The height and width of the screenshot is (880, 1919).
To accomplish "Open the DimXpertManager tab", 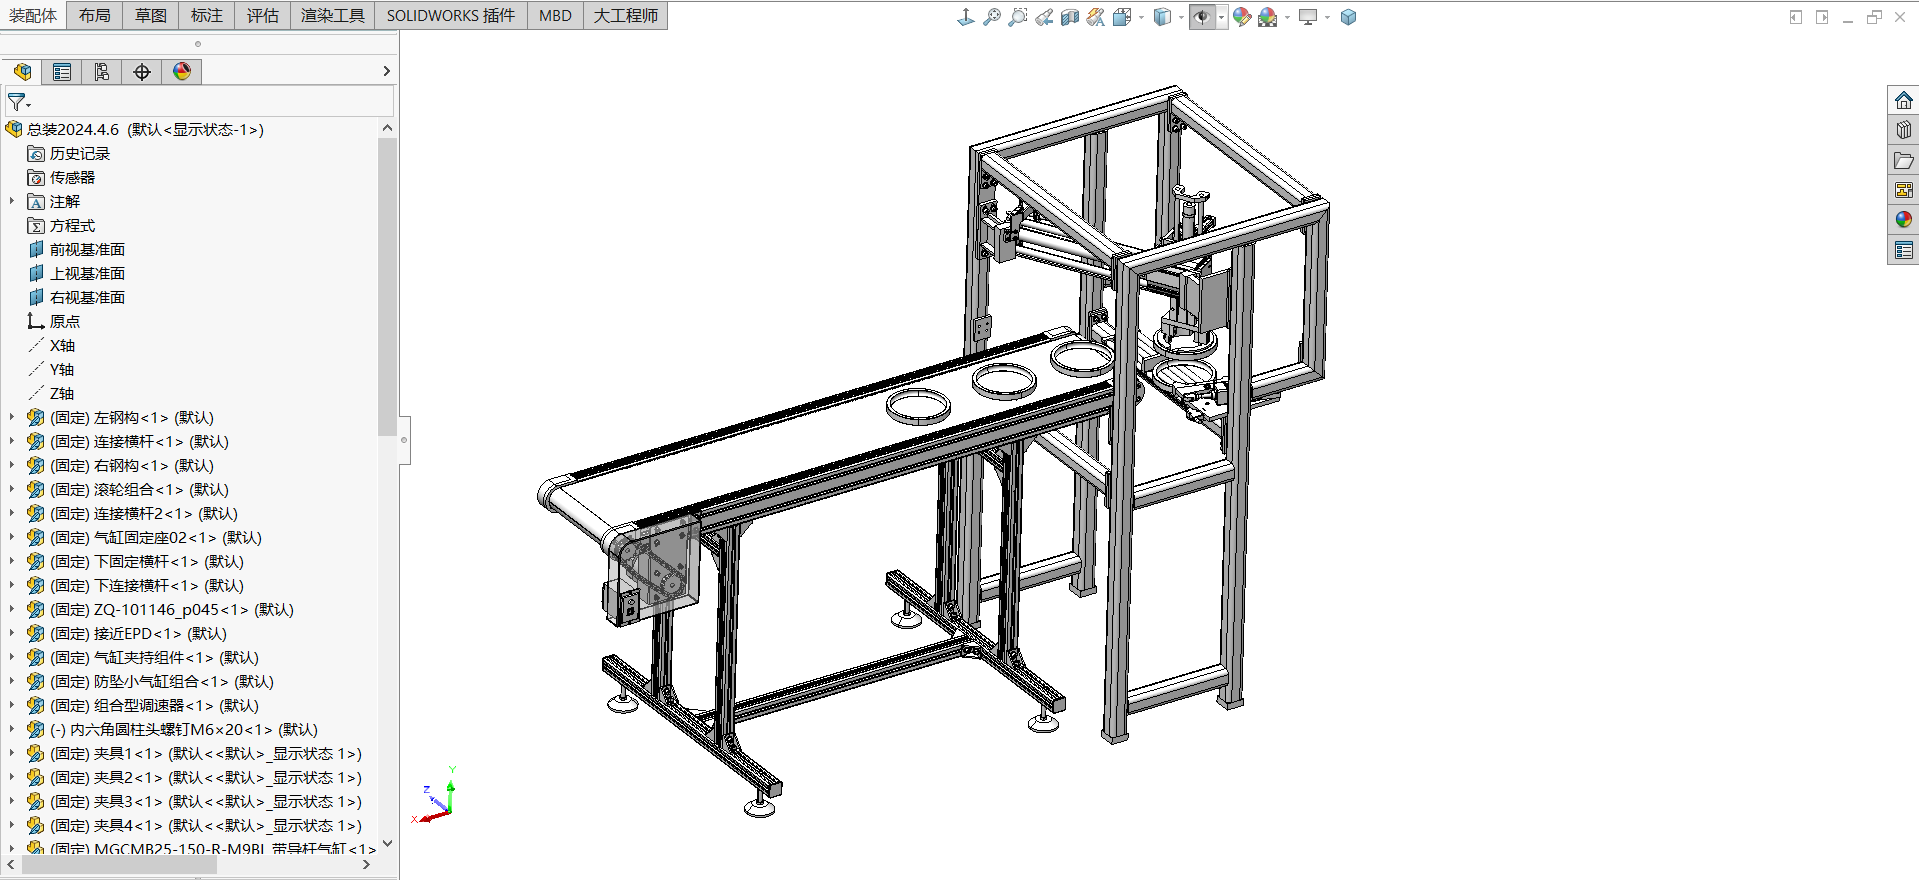I will pos(142,71).
